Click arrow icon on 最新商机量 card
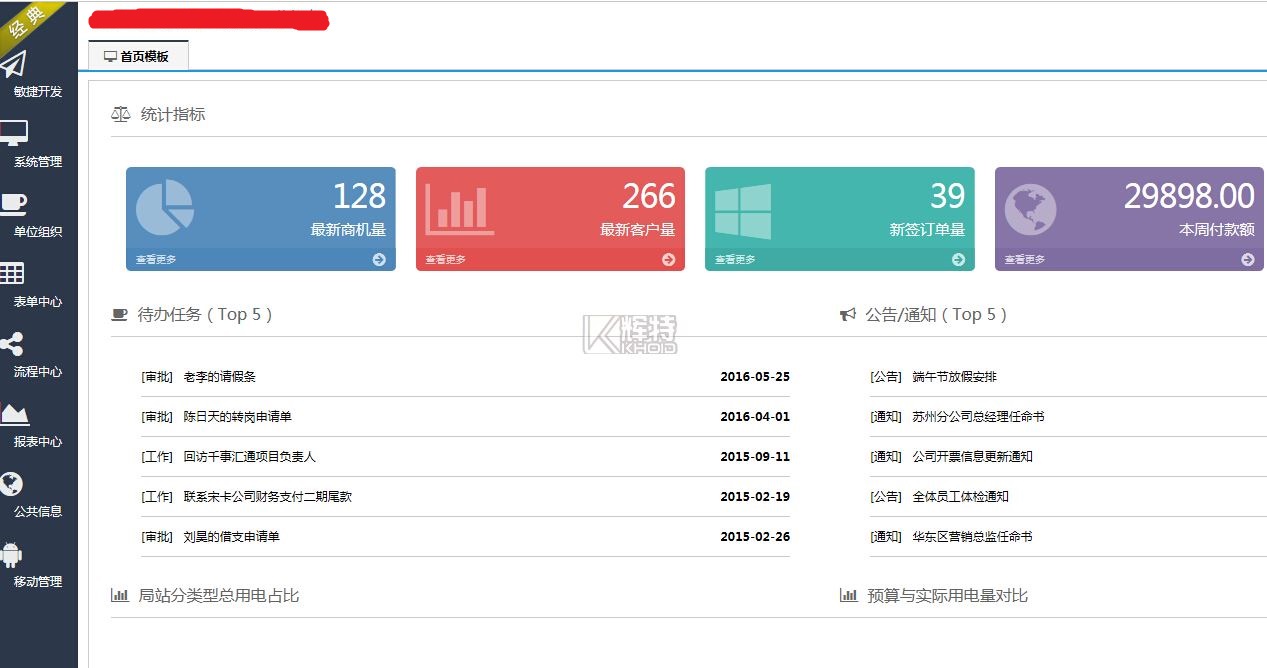The image size is (1267, 668). click(379, 260)
